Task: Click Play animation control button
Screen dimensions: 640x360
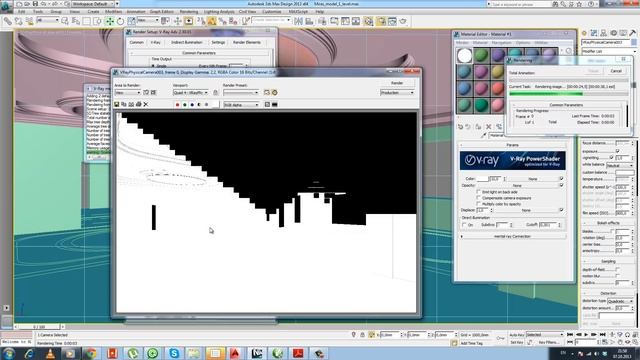Action: [587, 335]
